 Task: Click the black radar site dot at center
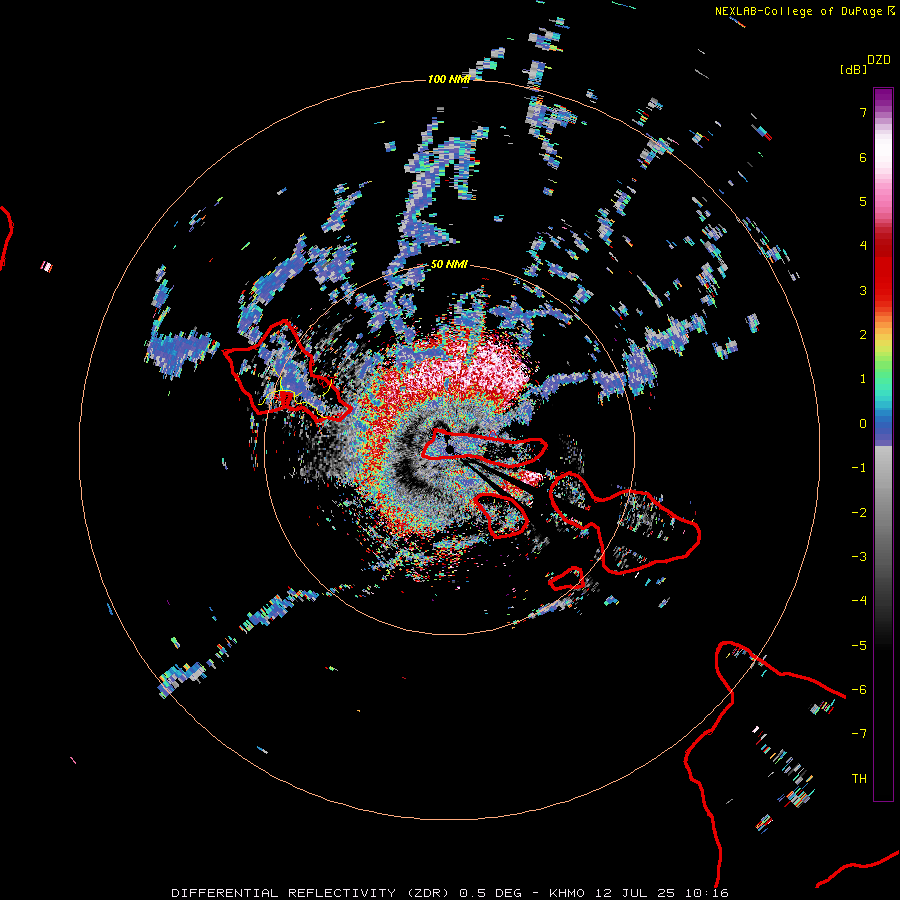[450, 449]
